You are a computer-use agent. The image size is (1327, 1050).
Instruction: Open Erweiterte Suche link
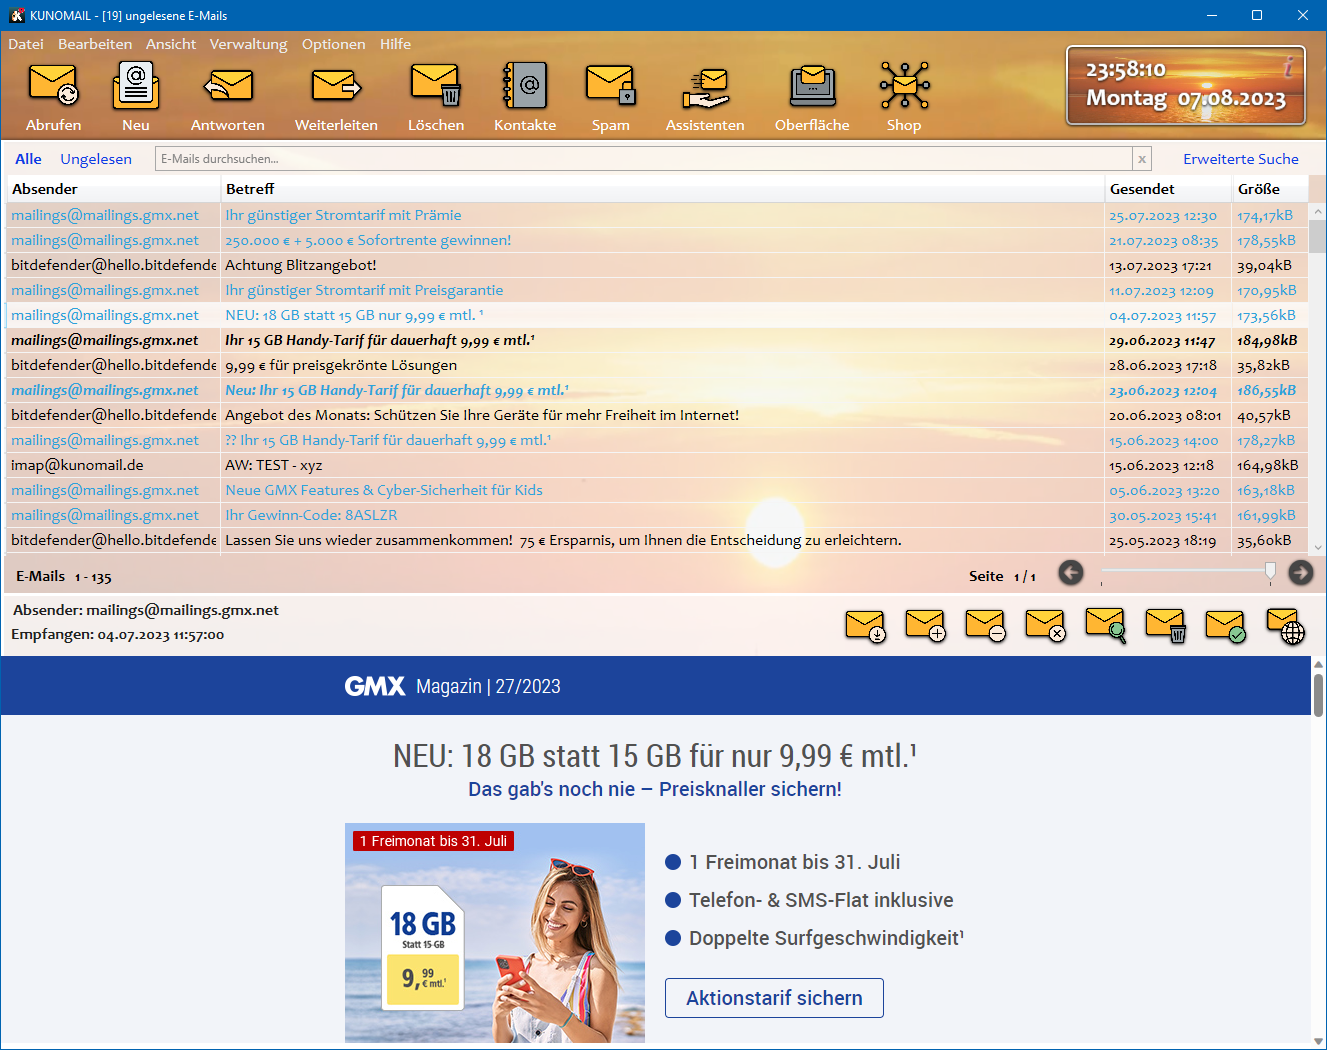tap(1241, 159)
